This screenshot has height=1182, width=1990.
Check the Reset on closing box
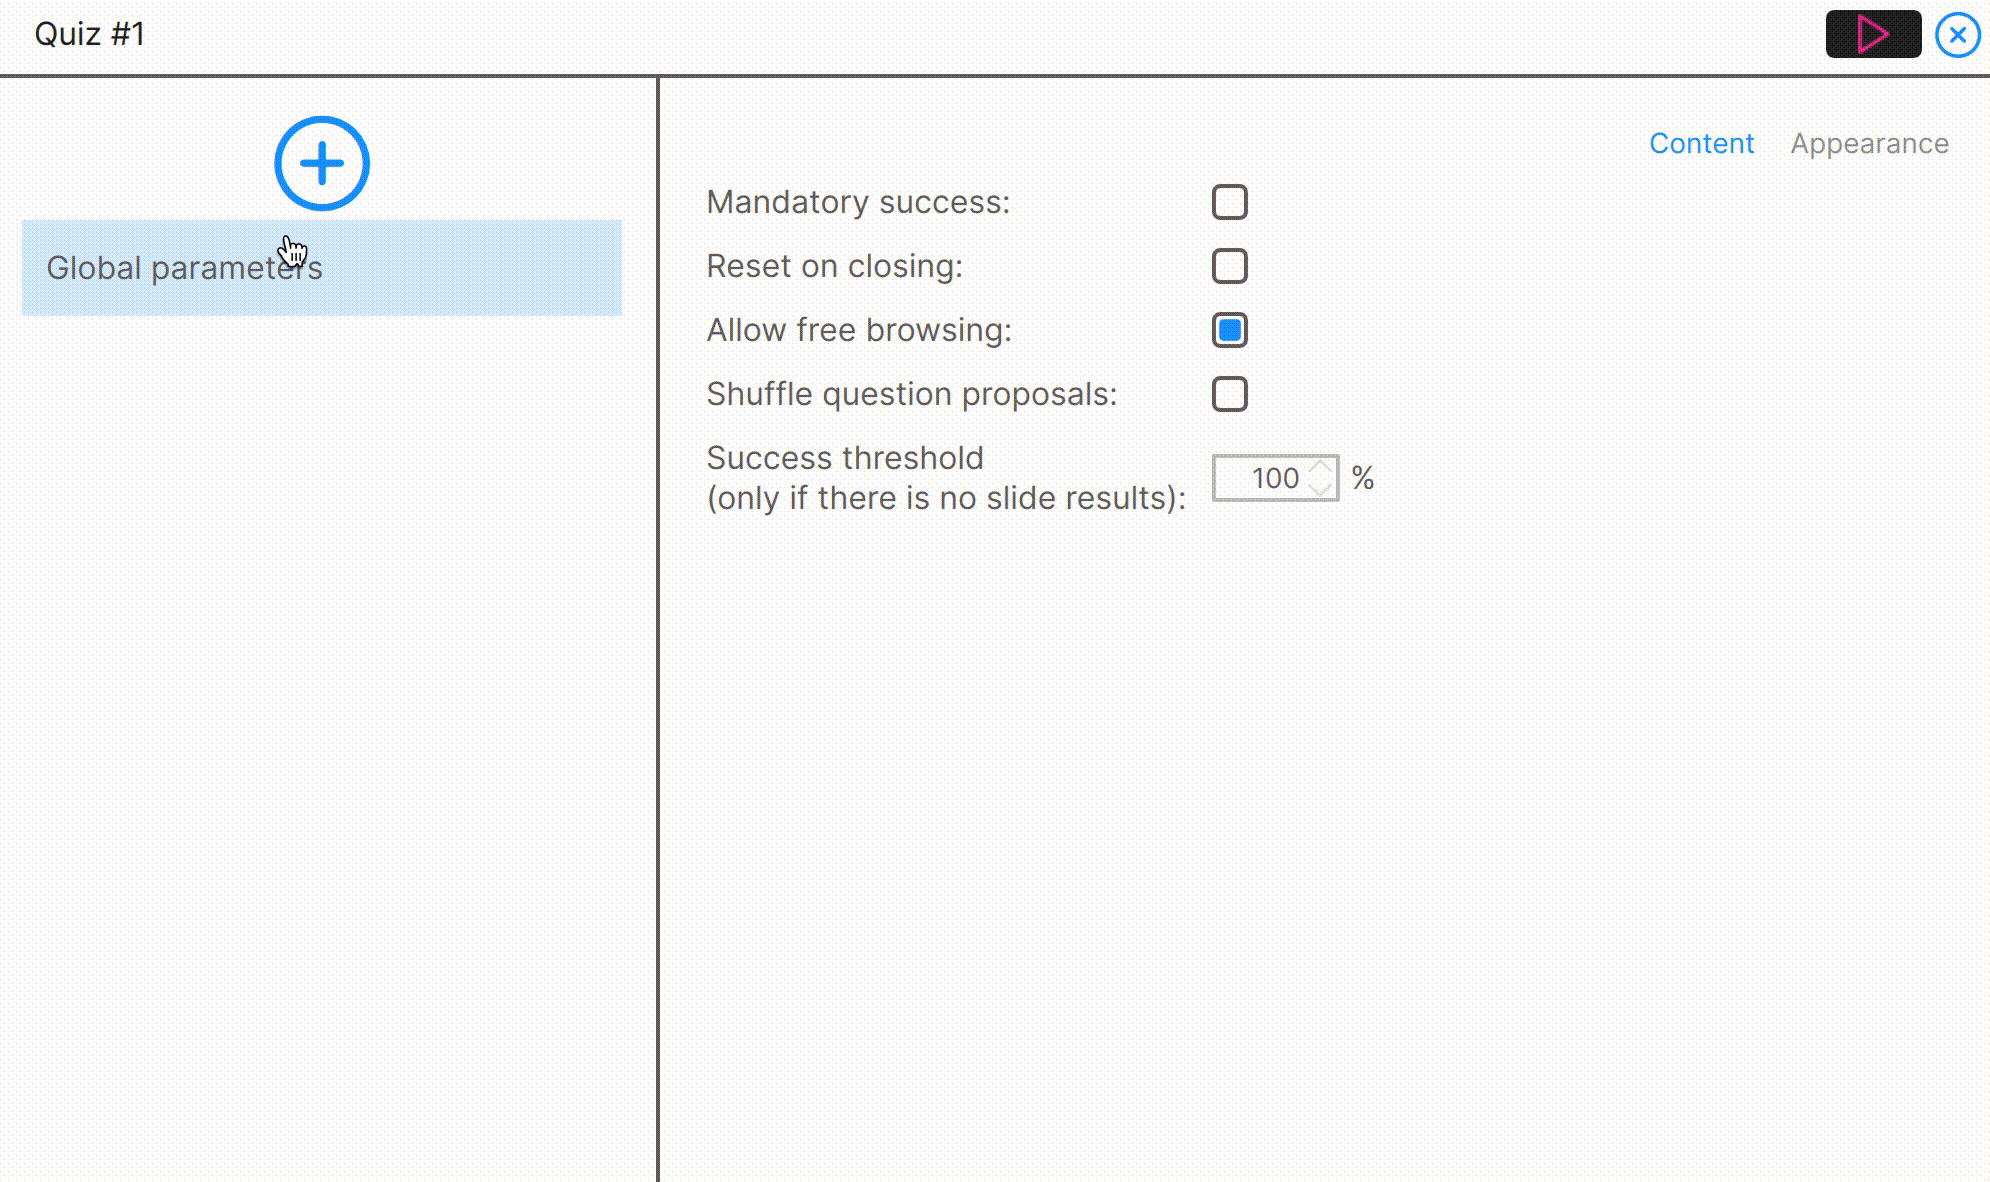(x=1229, y=266)
